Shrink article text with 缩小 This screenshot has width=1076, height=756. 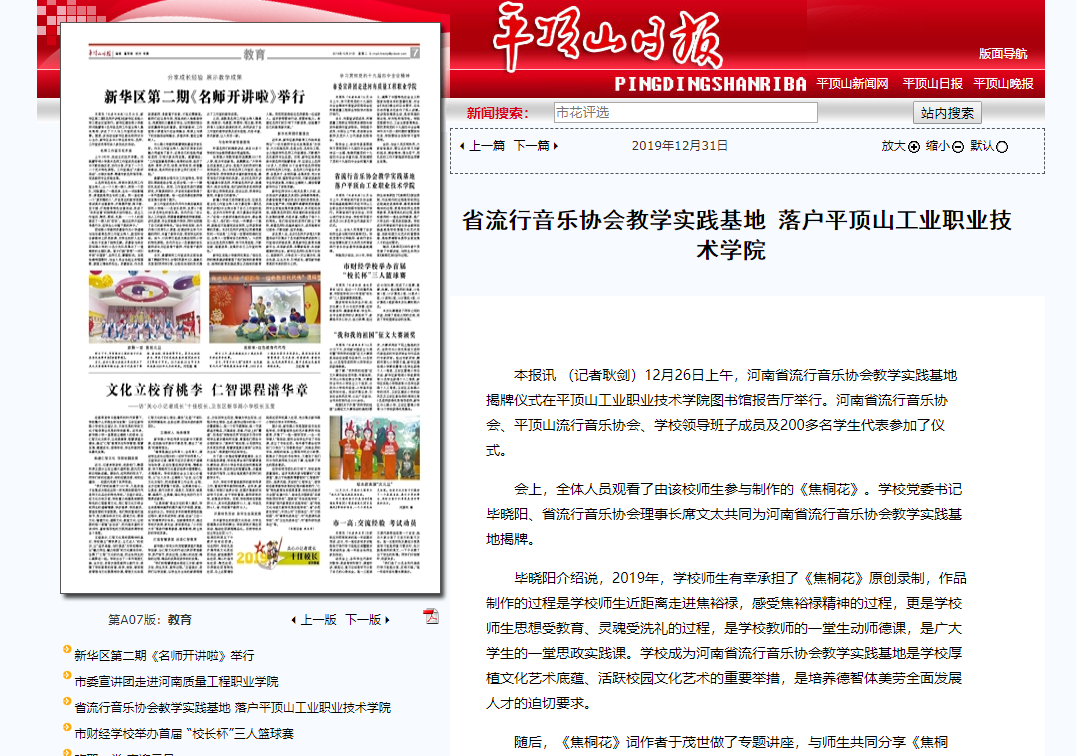point(944,146)
